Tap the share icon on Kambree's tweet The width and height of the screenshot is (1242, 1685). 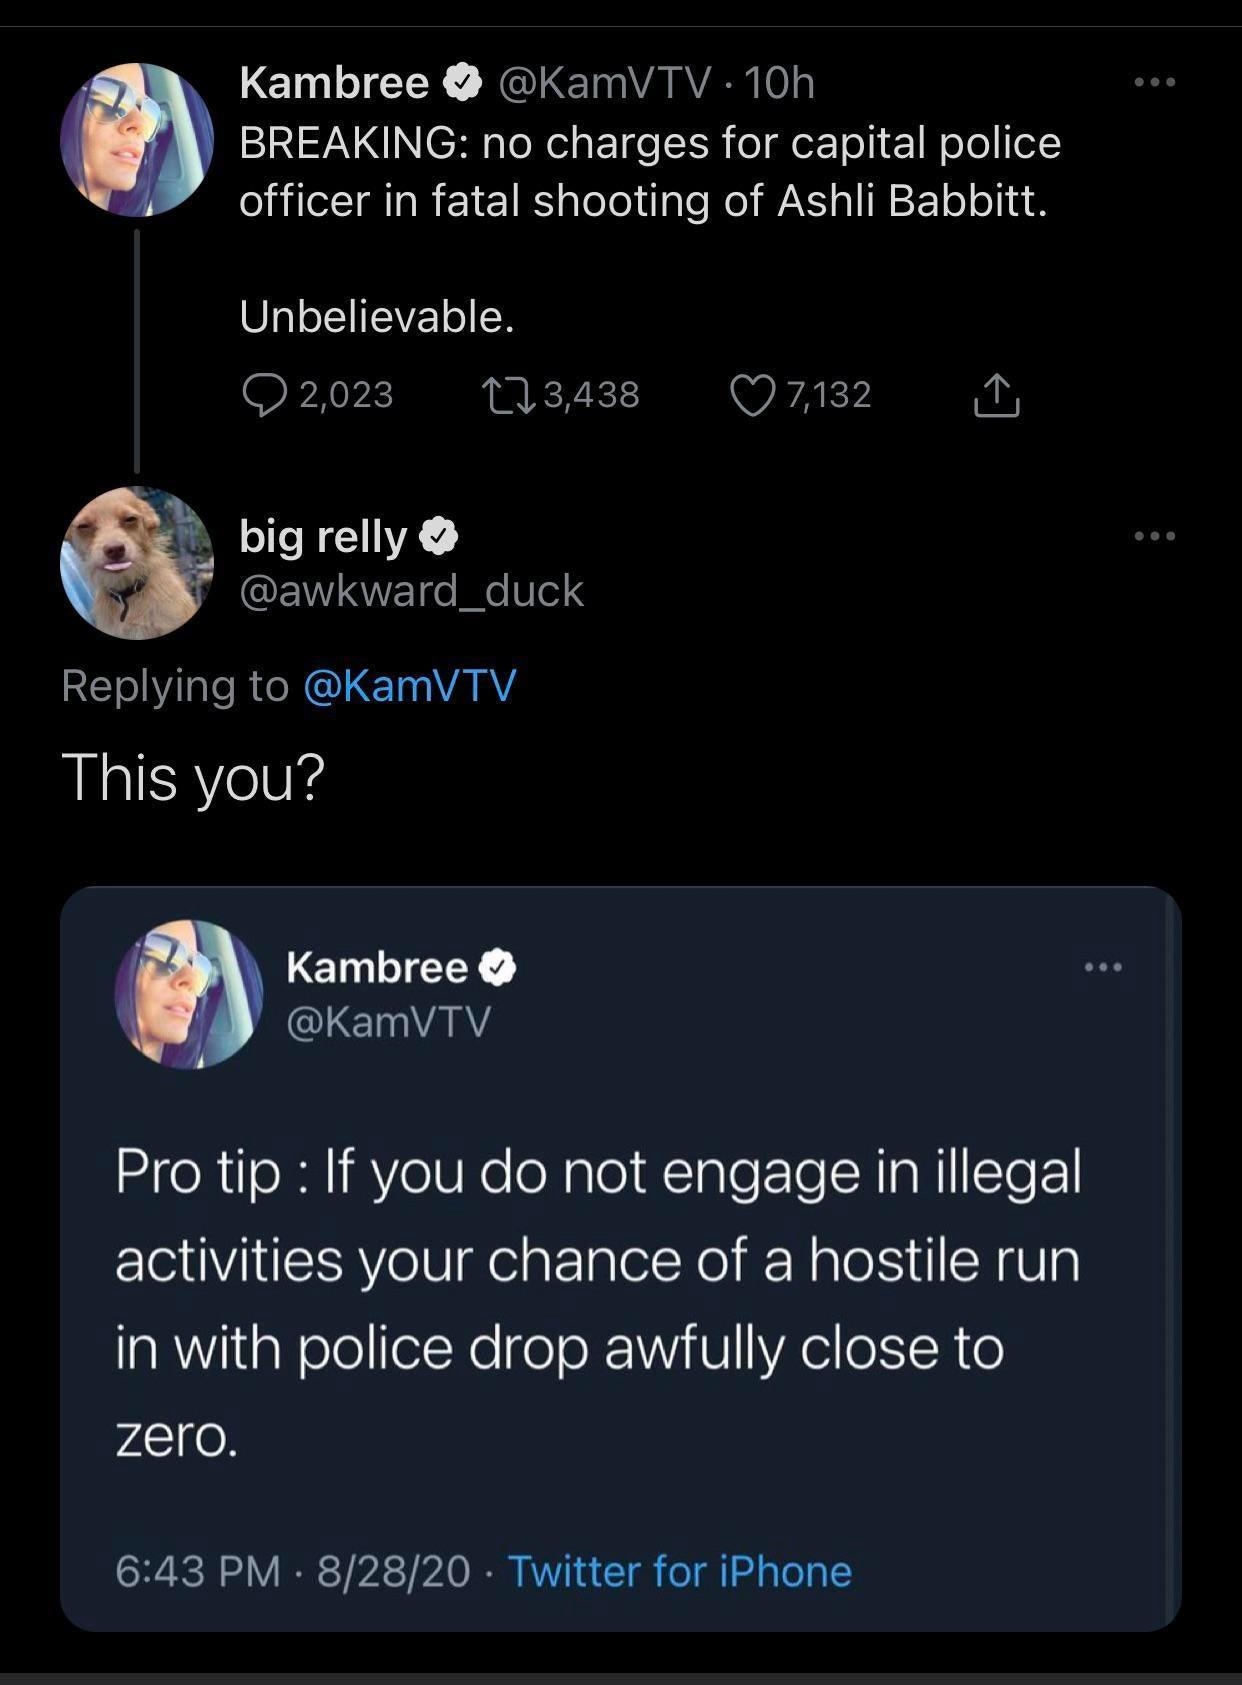pos(996,395)
